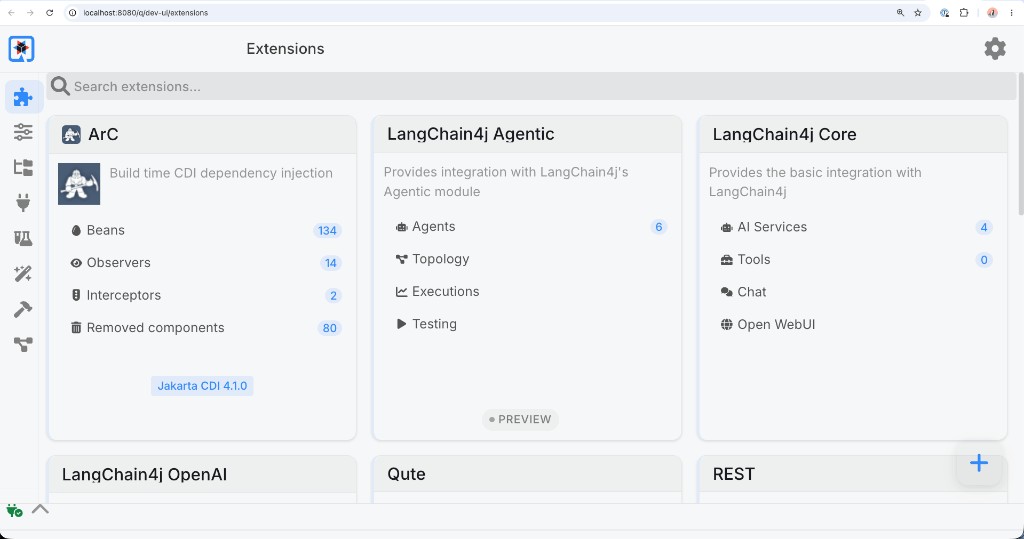
Task: Open the Workspace folder-tree sidebar icon
Action: pos(23,167)
